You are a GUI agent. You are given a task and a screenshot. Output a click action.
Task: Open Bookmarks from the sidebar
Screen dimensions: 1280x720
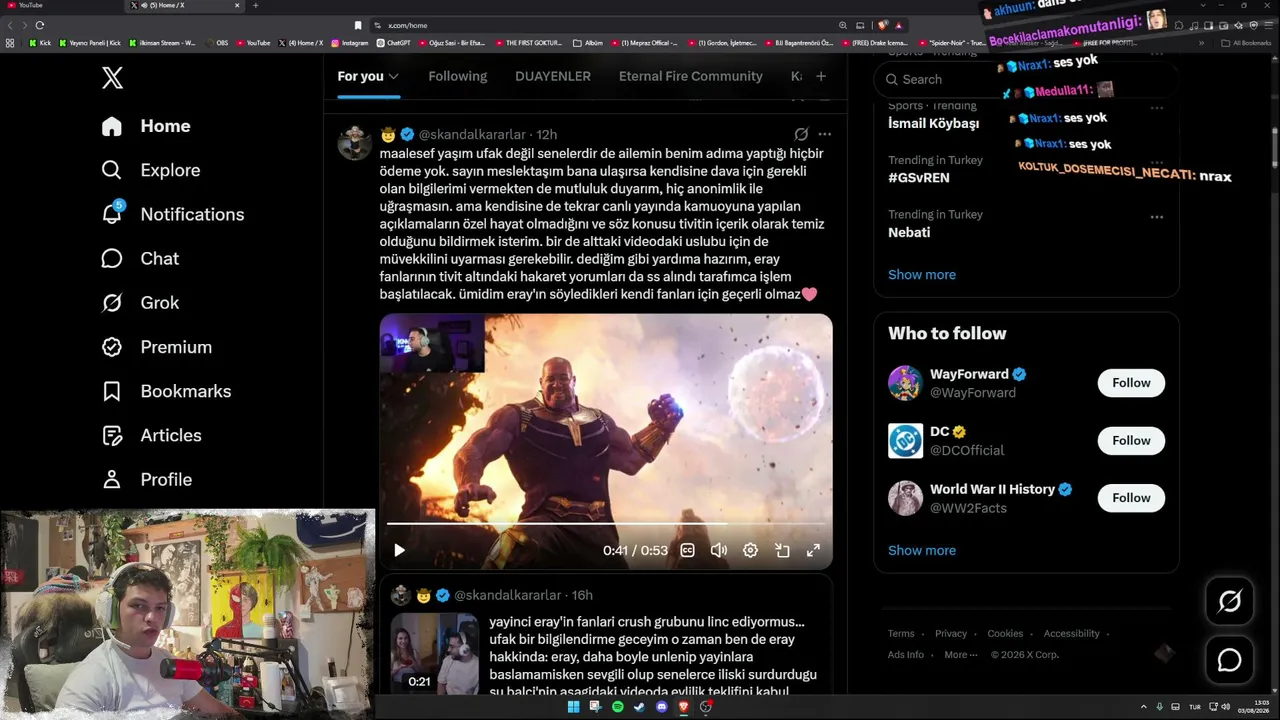(166, 391)
